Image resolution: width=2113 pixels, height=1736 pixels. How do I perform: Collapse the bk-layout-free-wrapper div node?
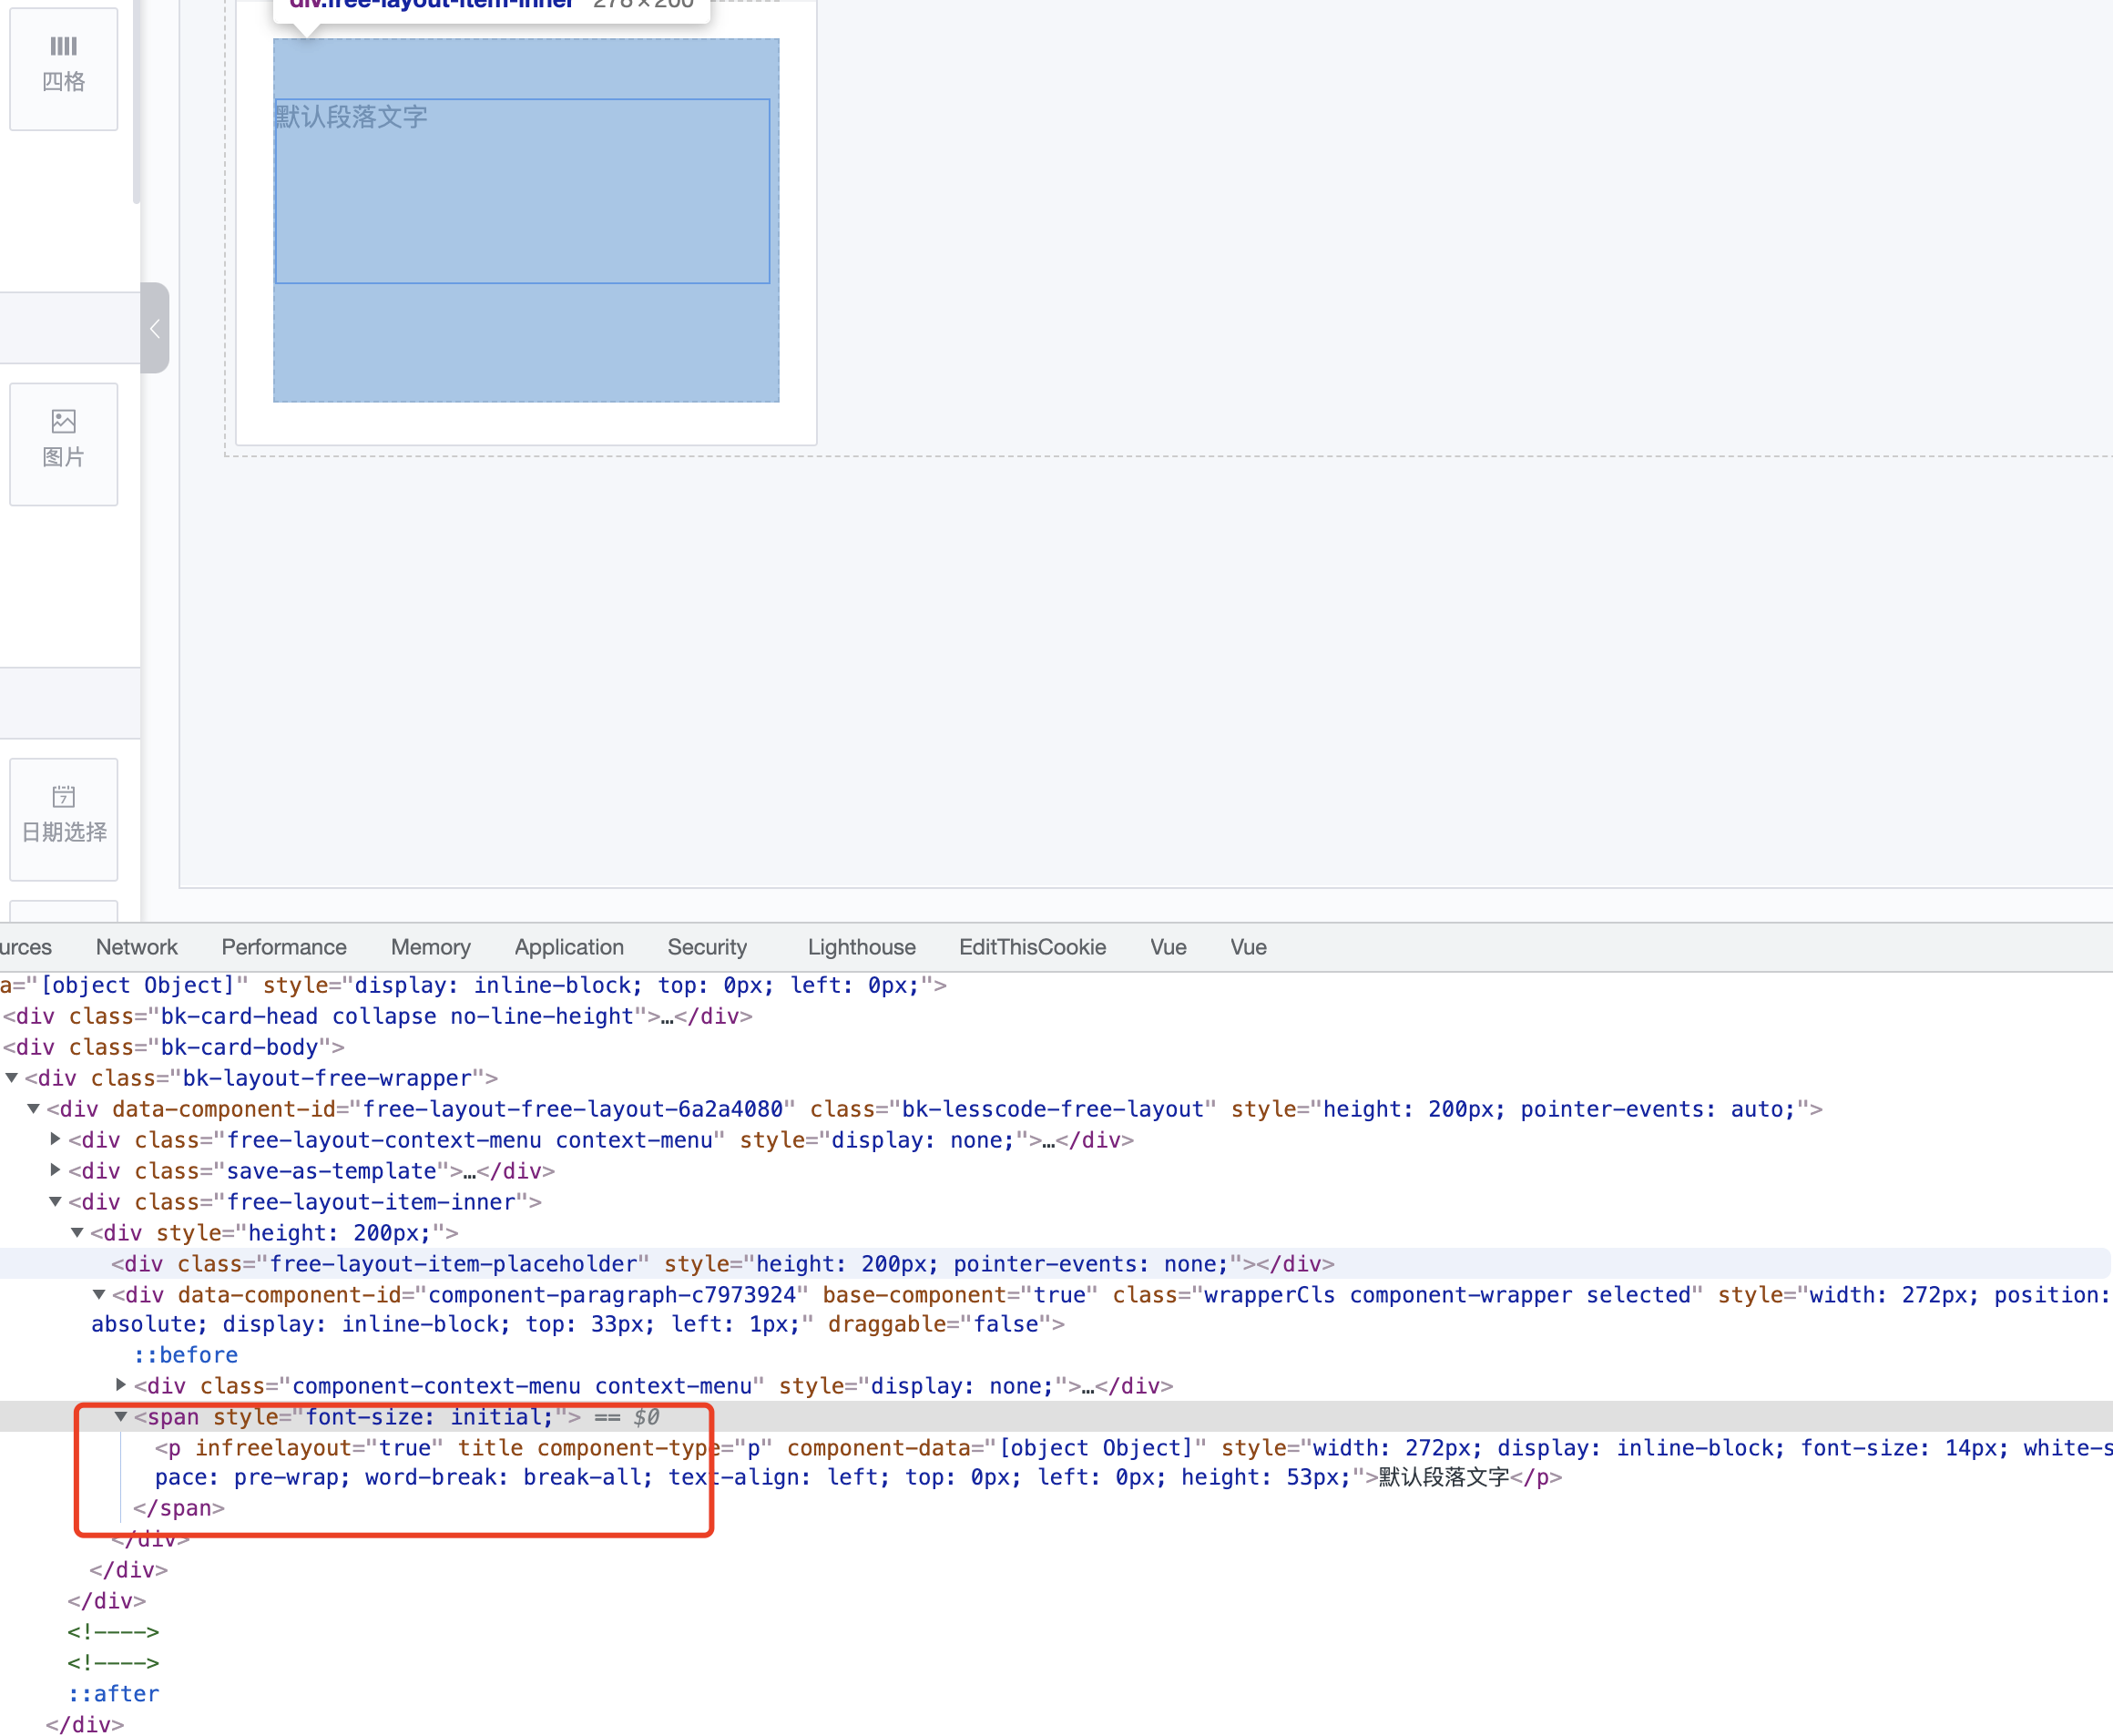[12, 1078]
